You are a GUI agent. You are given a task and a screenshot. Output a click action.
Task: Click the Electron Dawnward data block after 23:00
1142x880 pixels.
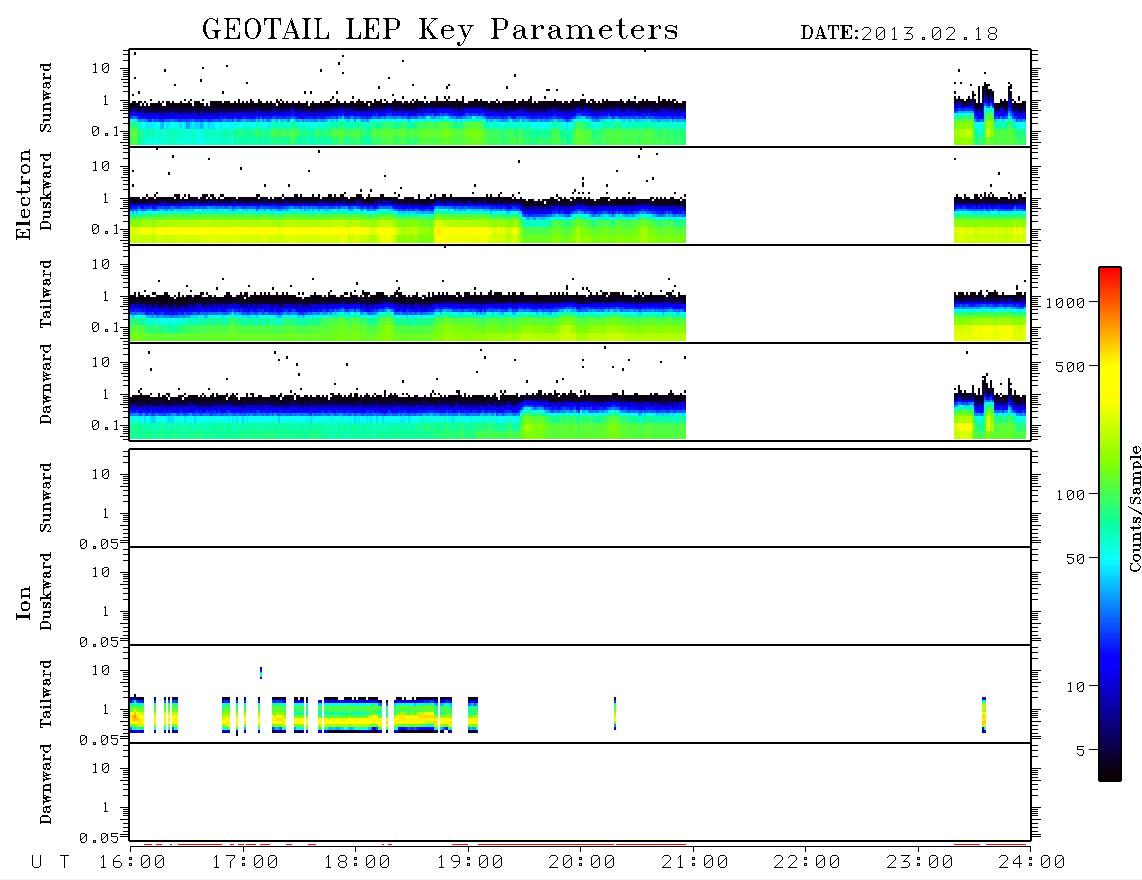pyautogui.click(x=990, y=412)
